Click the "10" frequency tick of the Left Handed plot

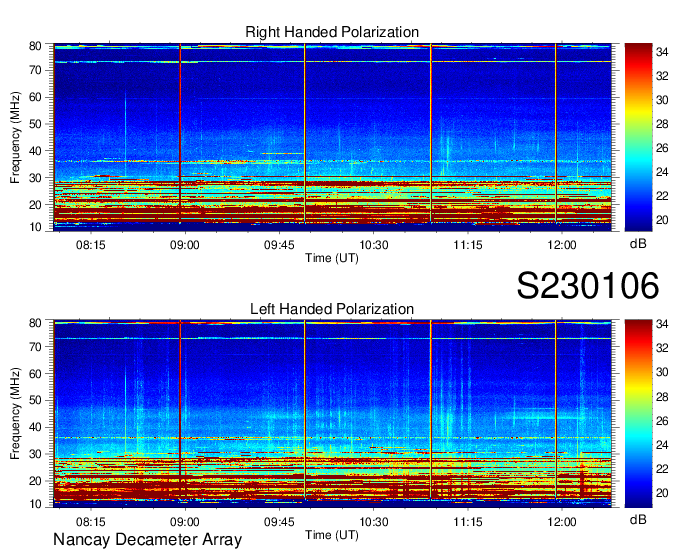click(x=35, y=504)
